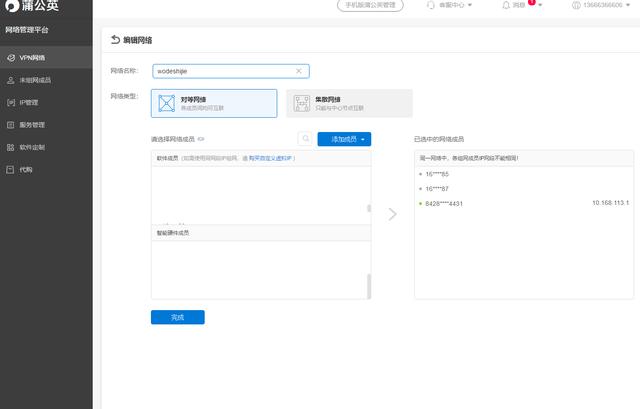The image size is (640, 409).
Task: Click the mobile version management pill button
Action: coord(370,5)
